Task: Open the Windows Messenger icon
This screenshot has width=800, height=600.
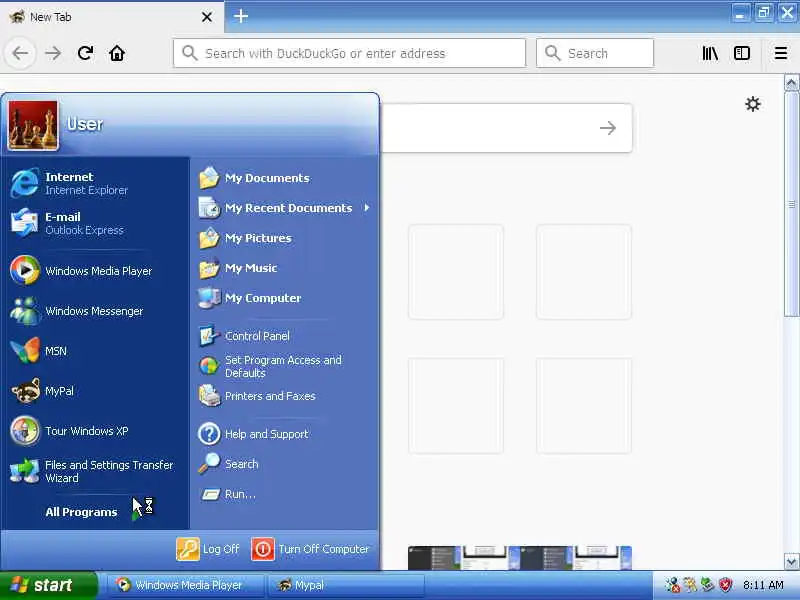Action: [x=24, y=311]
